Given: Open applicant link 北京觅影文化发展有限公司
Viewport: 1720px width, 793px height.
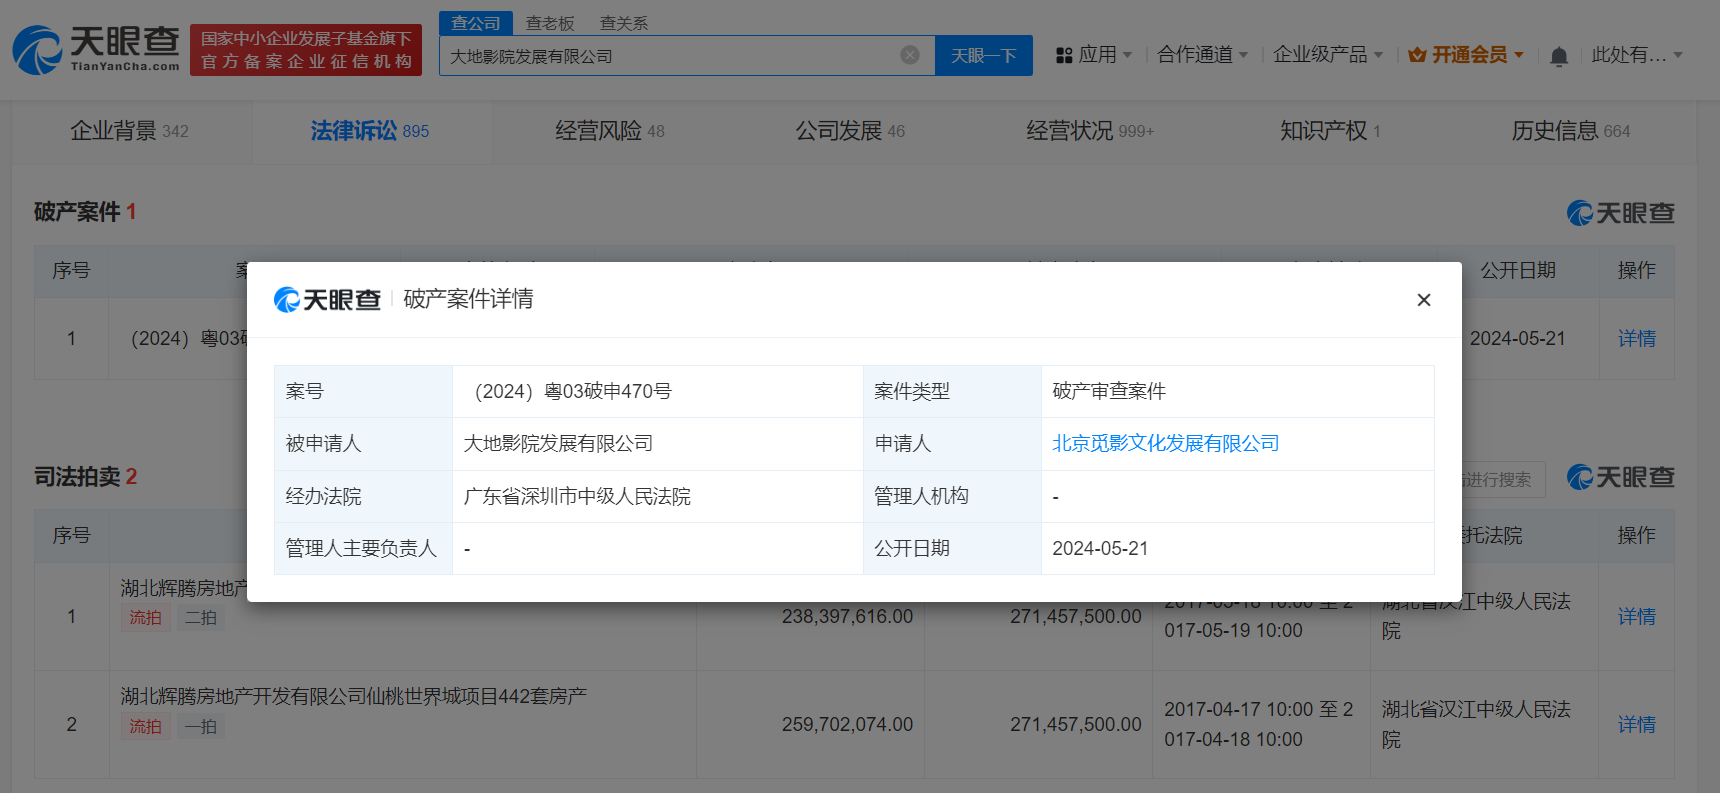Looking at the screenshot, I should click(x=1166, y=443).
